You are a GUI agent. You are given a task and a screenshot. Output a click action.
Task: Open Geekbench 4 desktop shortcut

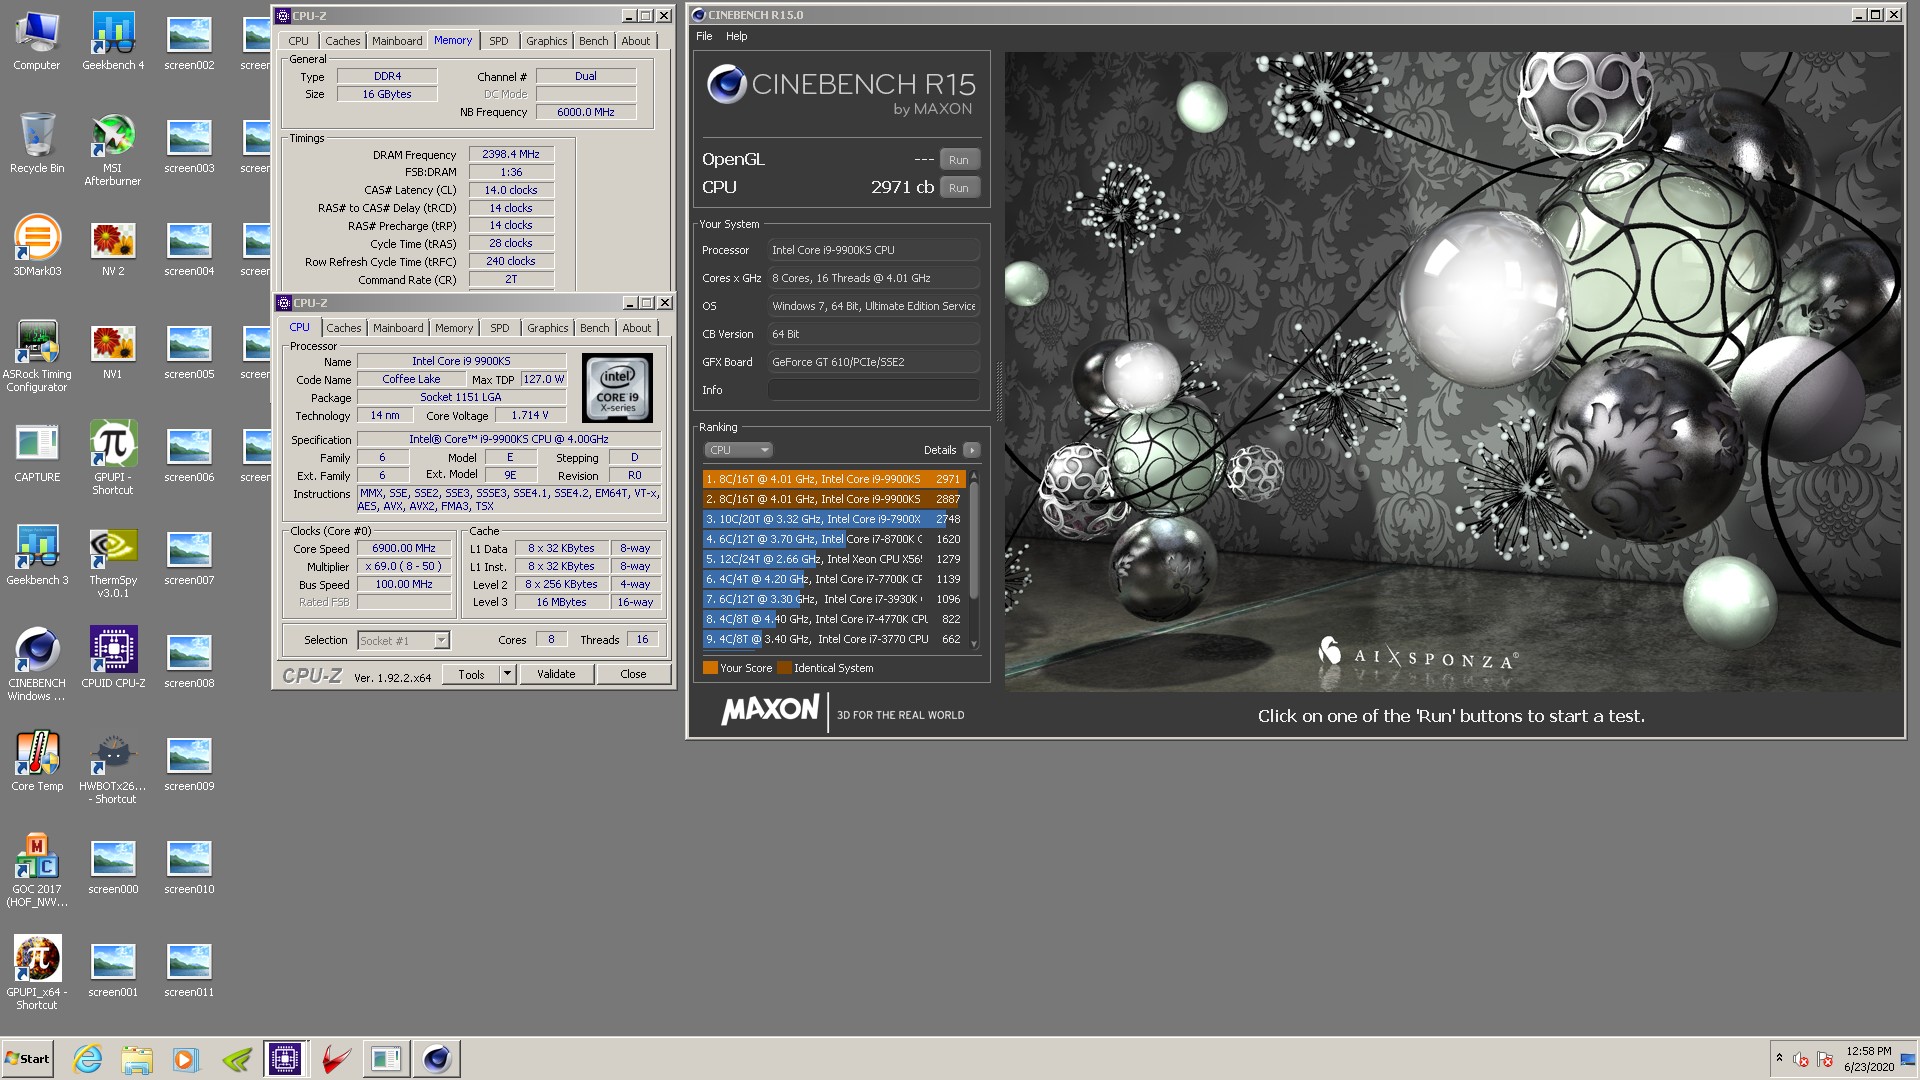click(x=113, y=42)
